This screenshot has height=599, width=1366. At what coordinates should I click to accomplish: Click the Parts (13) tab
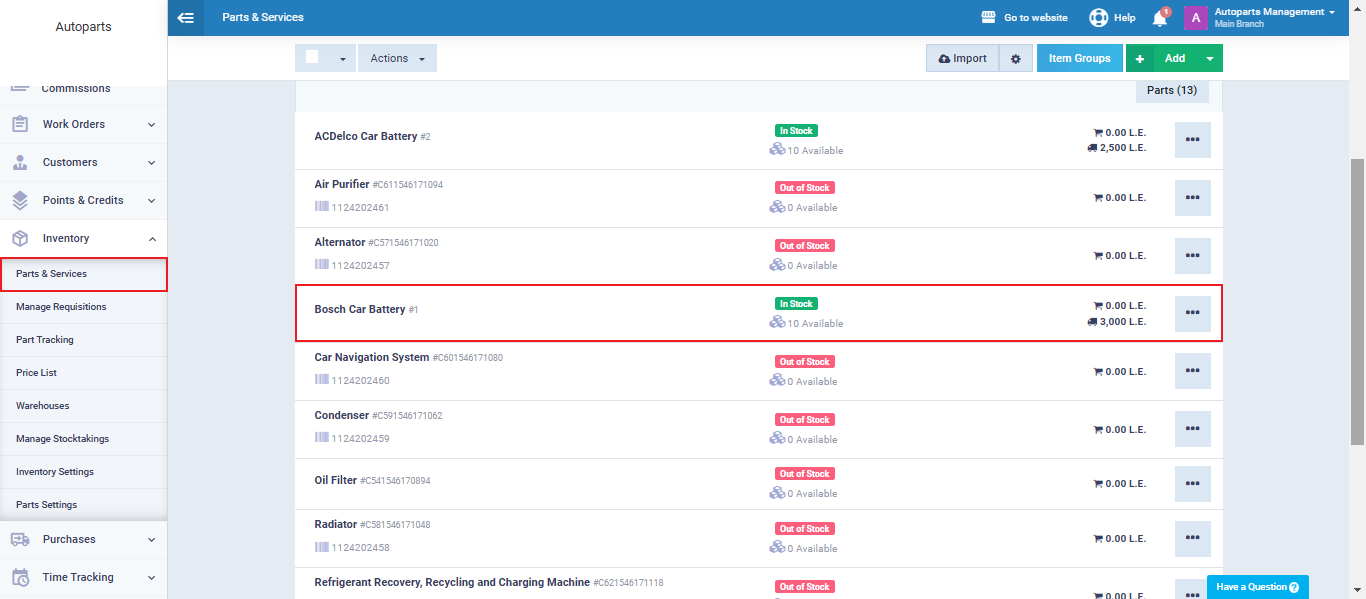(x=1172, y=90)
